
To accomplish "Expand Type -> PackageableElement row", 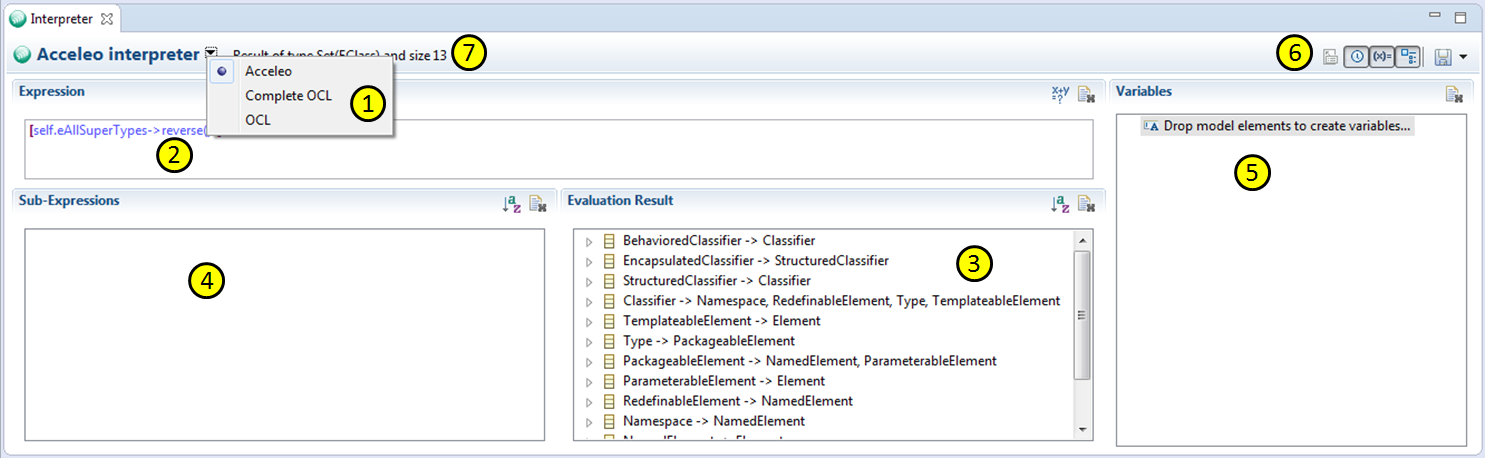I will click(x=589, y=341).
